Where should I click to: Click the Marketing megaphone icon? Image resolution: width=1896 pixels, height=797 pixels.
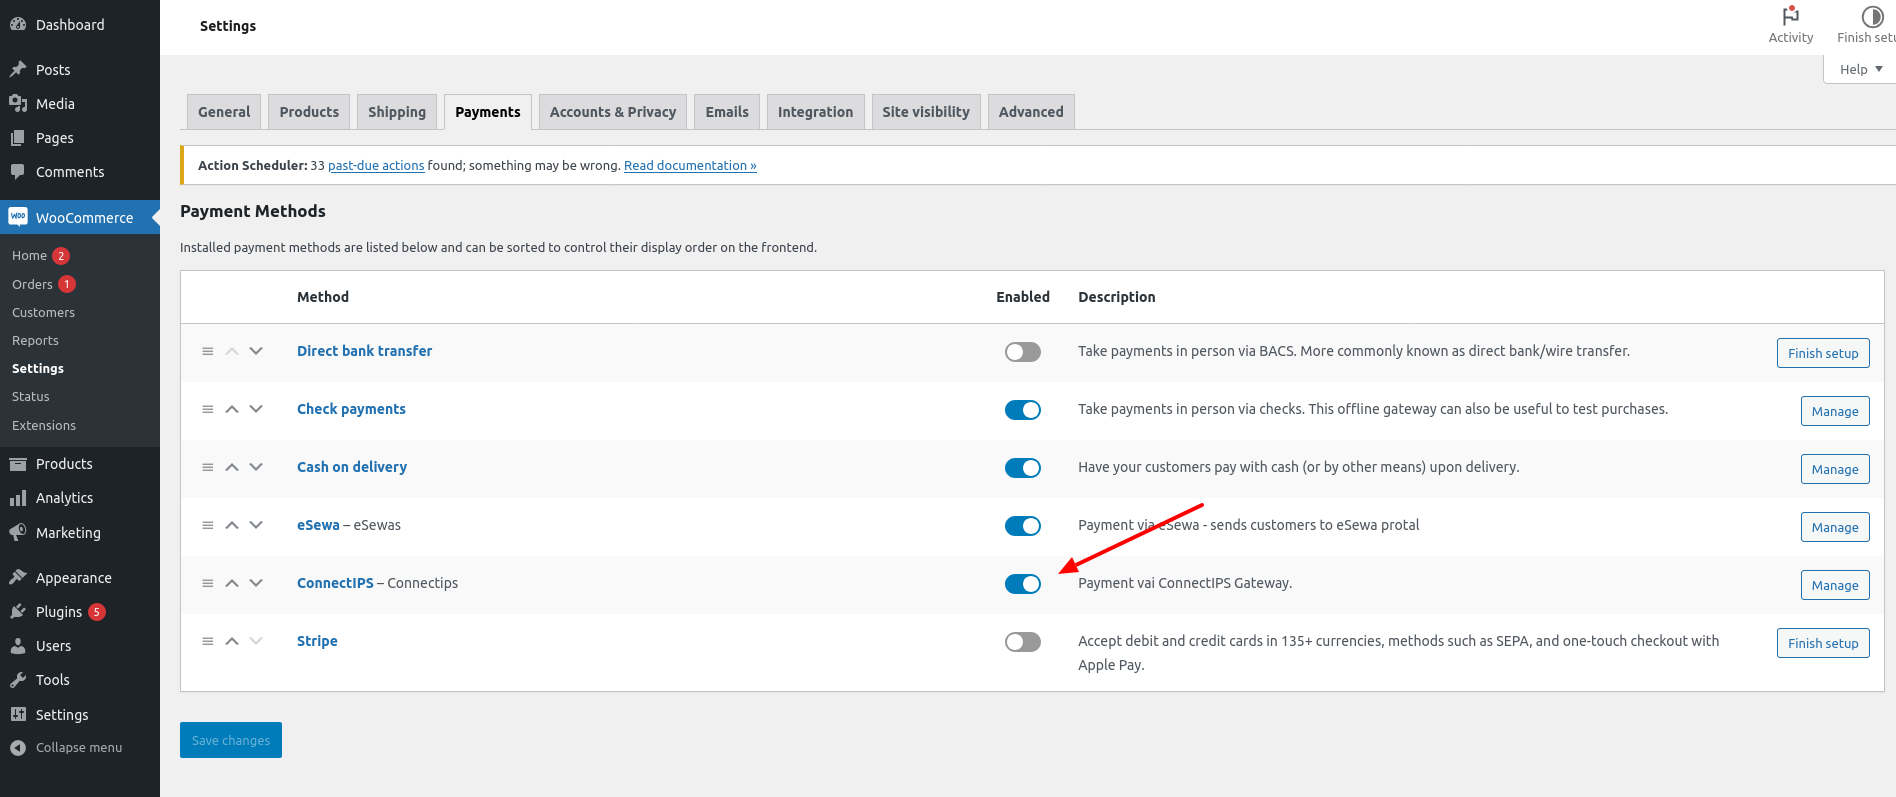tap(18, 532)
